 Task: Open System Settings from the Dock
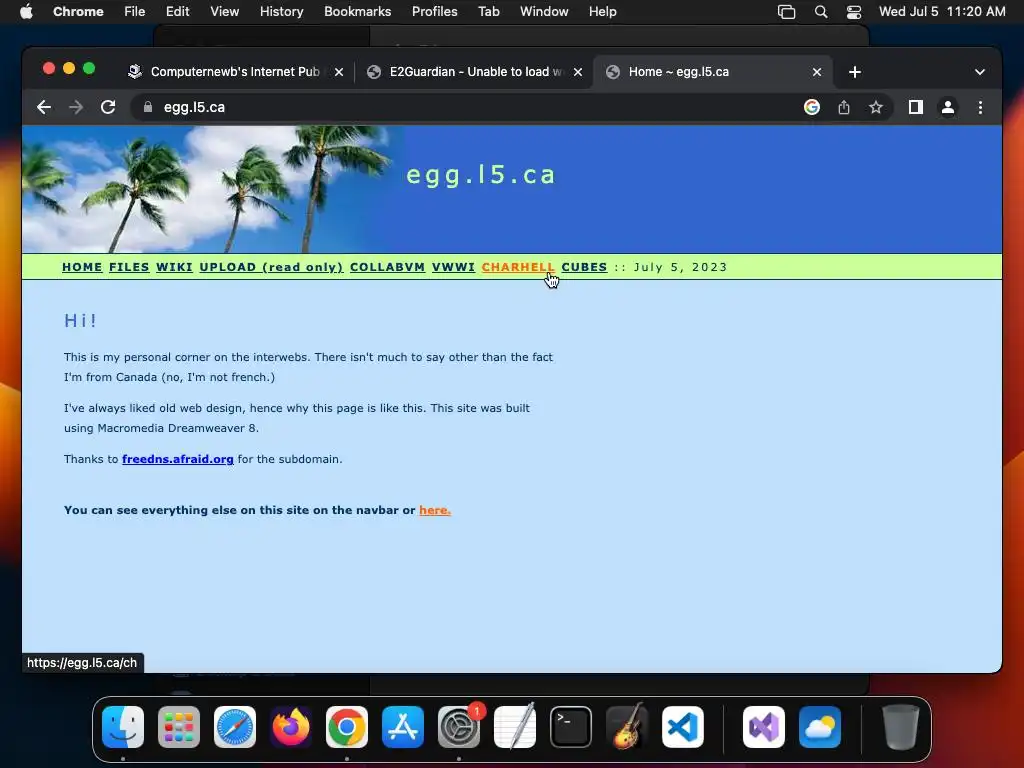coord(459,727)
